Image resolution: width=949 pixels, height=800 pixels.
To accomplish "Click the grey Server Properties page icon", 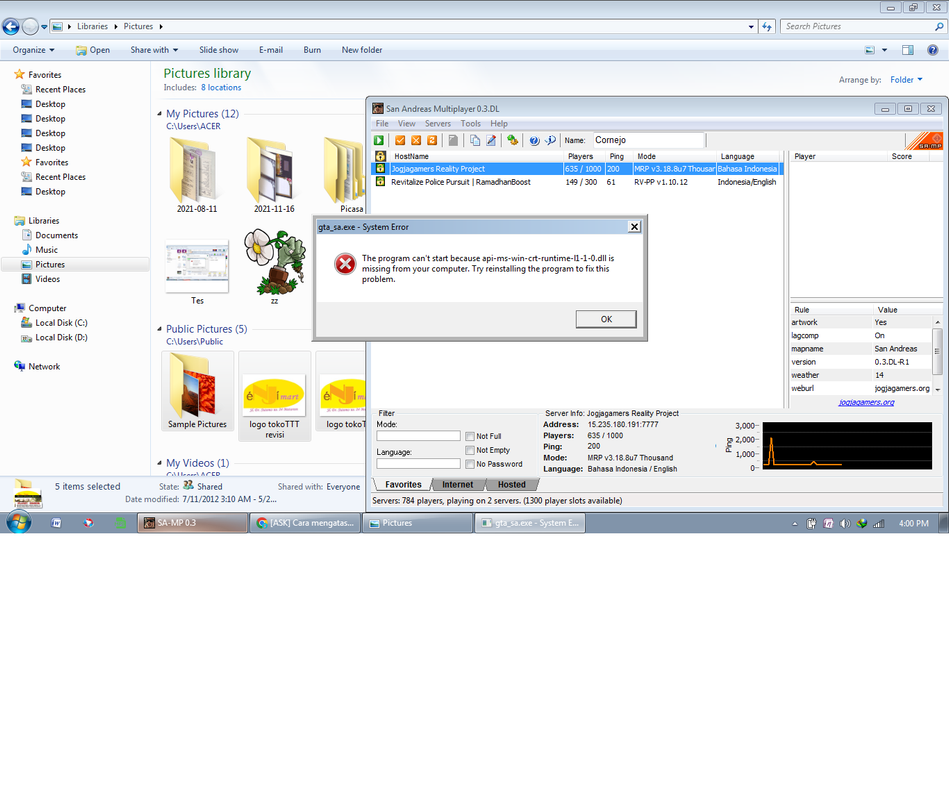I will 453,140.
